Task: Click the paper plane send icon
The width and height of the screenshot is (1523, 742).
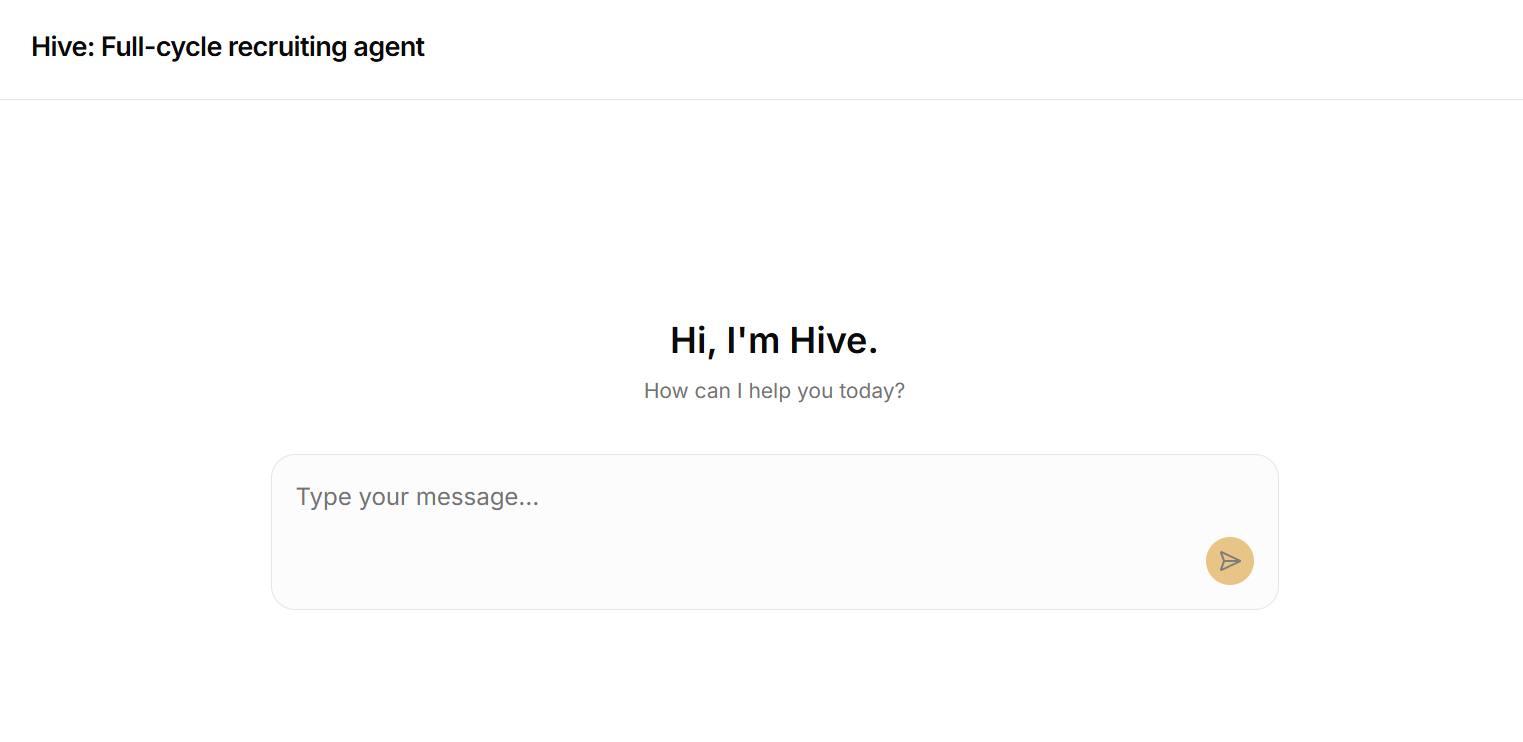Action: (1230, 561)
